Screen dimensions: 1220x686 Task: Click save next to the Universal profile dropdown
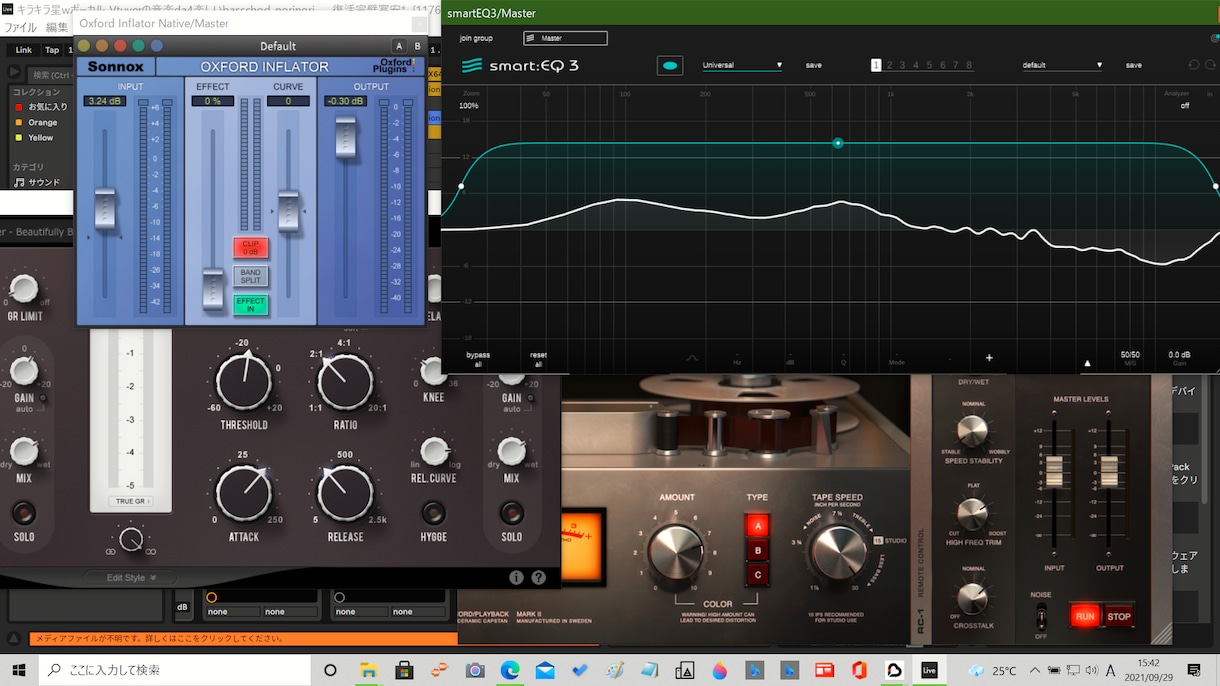[813, 65]
